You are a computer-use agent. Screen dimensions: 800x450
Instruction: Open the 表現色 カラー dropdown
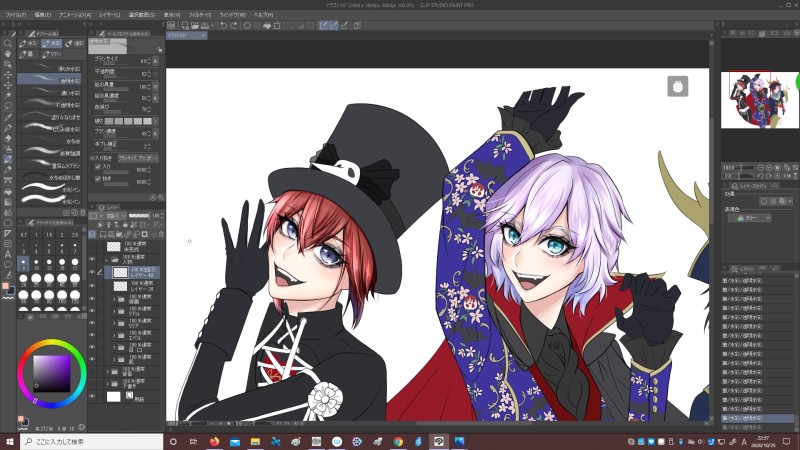[x=749, y=218]
